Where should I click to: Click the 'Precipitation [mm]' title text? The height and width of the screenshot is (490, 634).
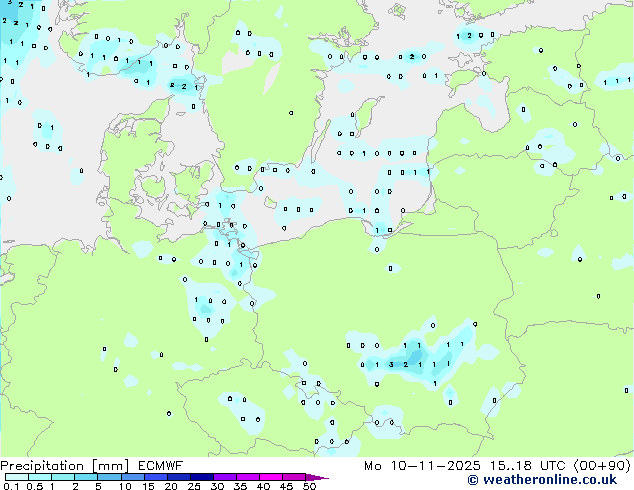(65, 466)
